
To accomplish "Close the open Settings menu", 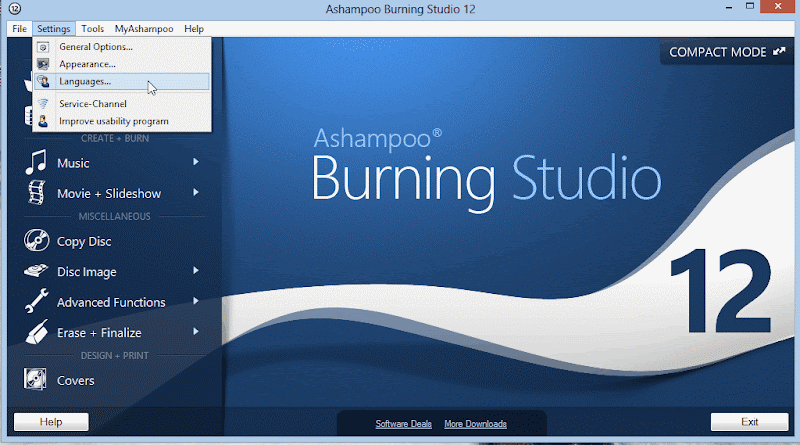I will (x=54, y=29).
